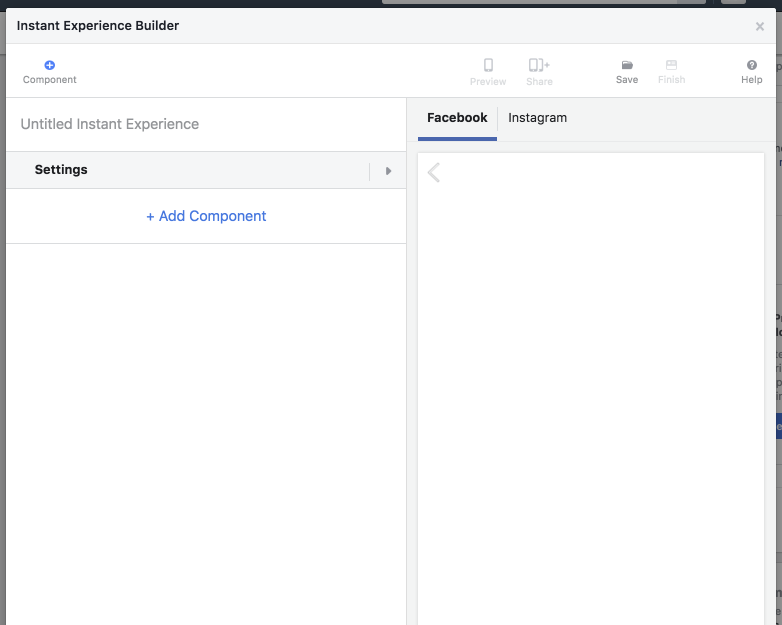This screenshot has width=782, height=625.
Task: Click the Component plus icon
Action: (x=49, y=65)
